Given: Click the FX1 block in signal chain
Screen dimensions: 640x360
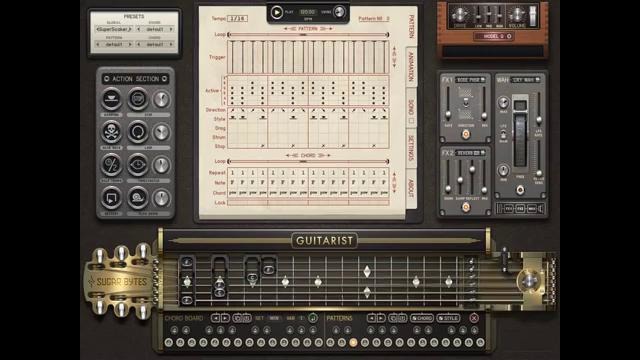Looking at the screenshot, I should [x=509, y=209].
